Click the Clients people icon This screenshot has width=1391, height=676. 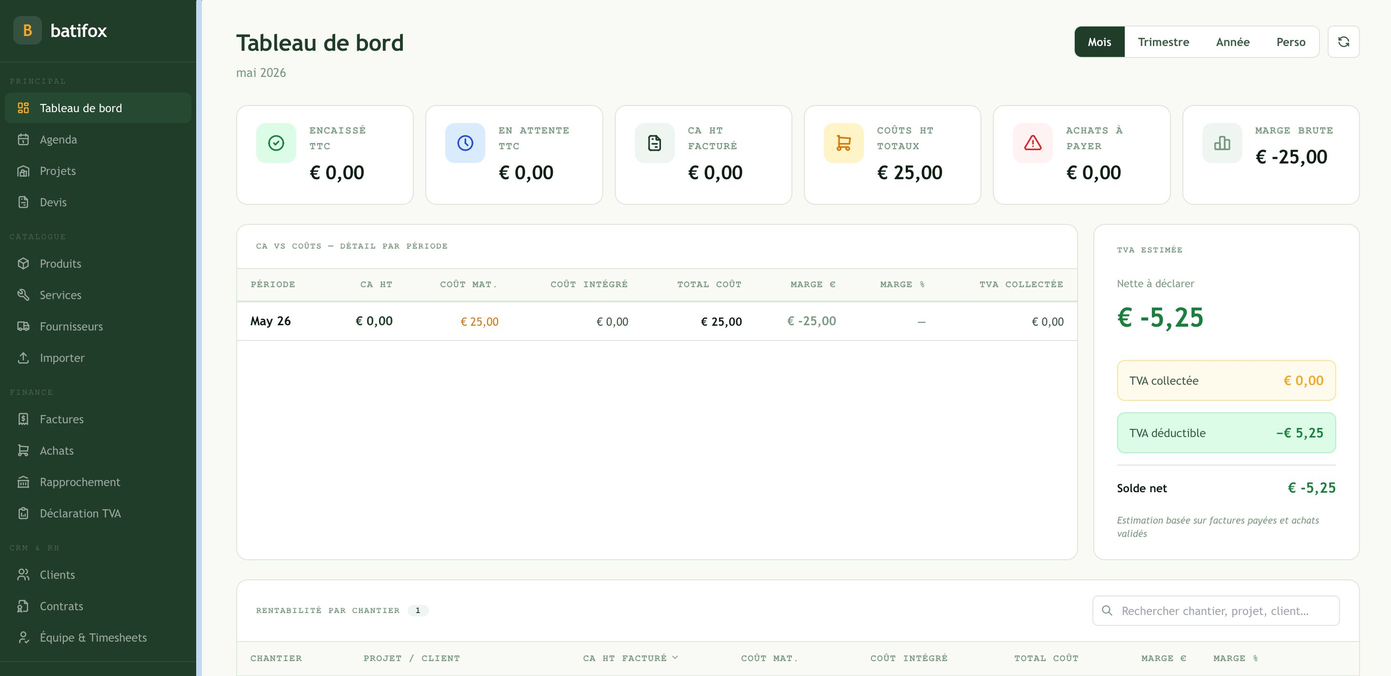click(23, 575)
